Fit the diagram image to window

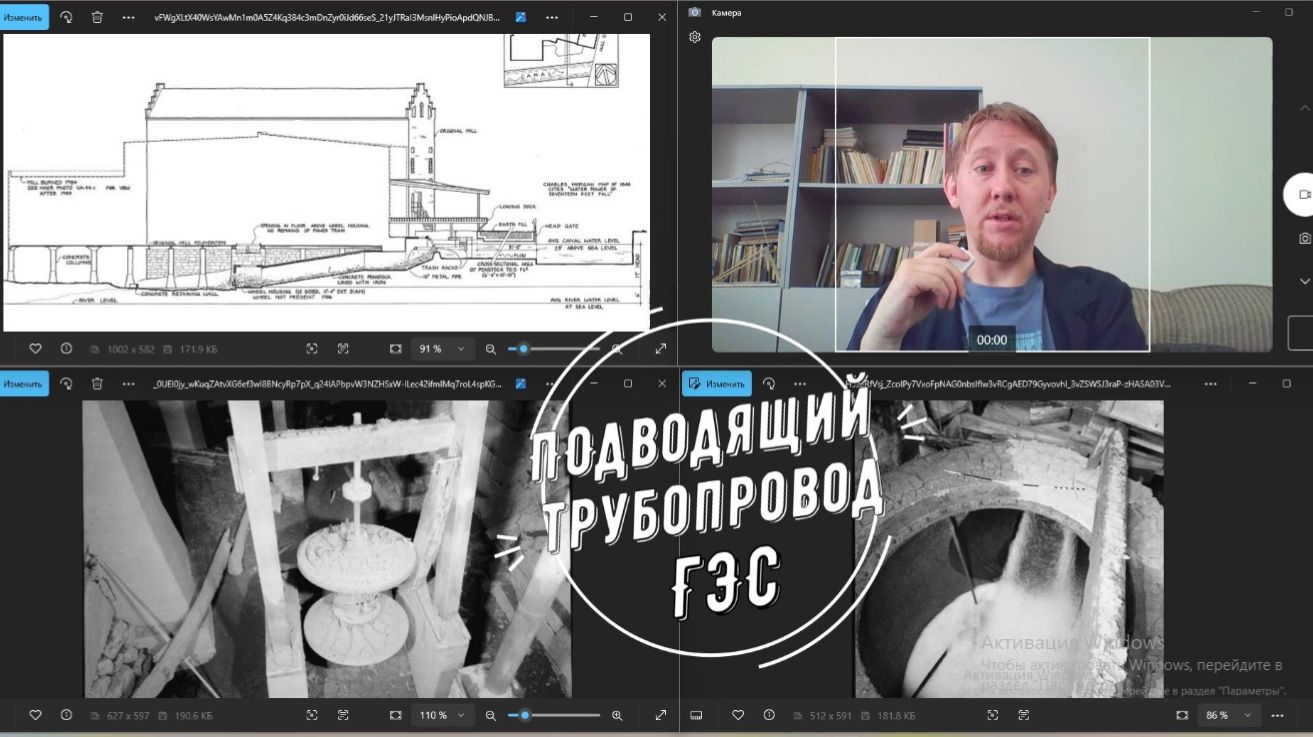pos(396,349)
